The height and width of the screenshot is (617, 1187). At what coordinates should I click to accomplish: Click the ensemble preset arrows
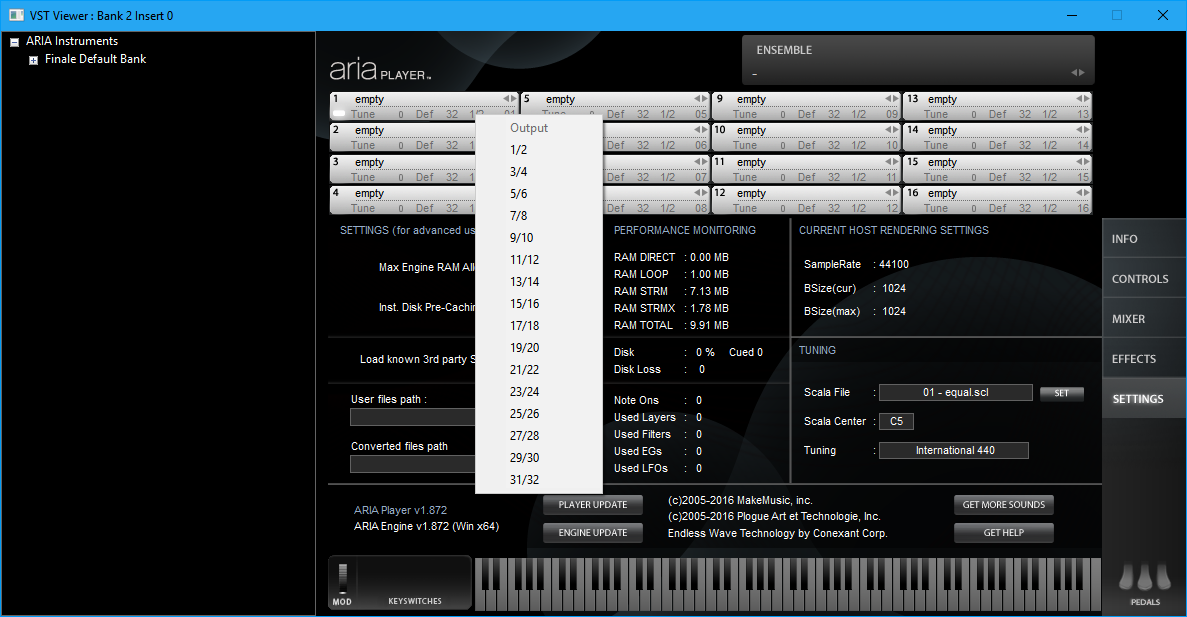click(x=1077, y=73)
